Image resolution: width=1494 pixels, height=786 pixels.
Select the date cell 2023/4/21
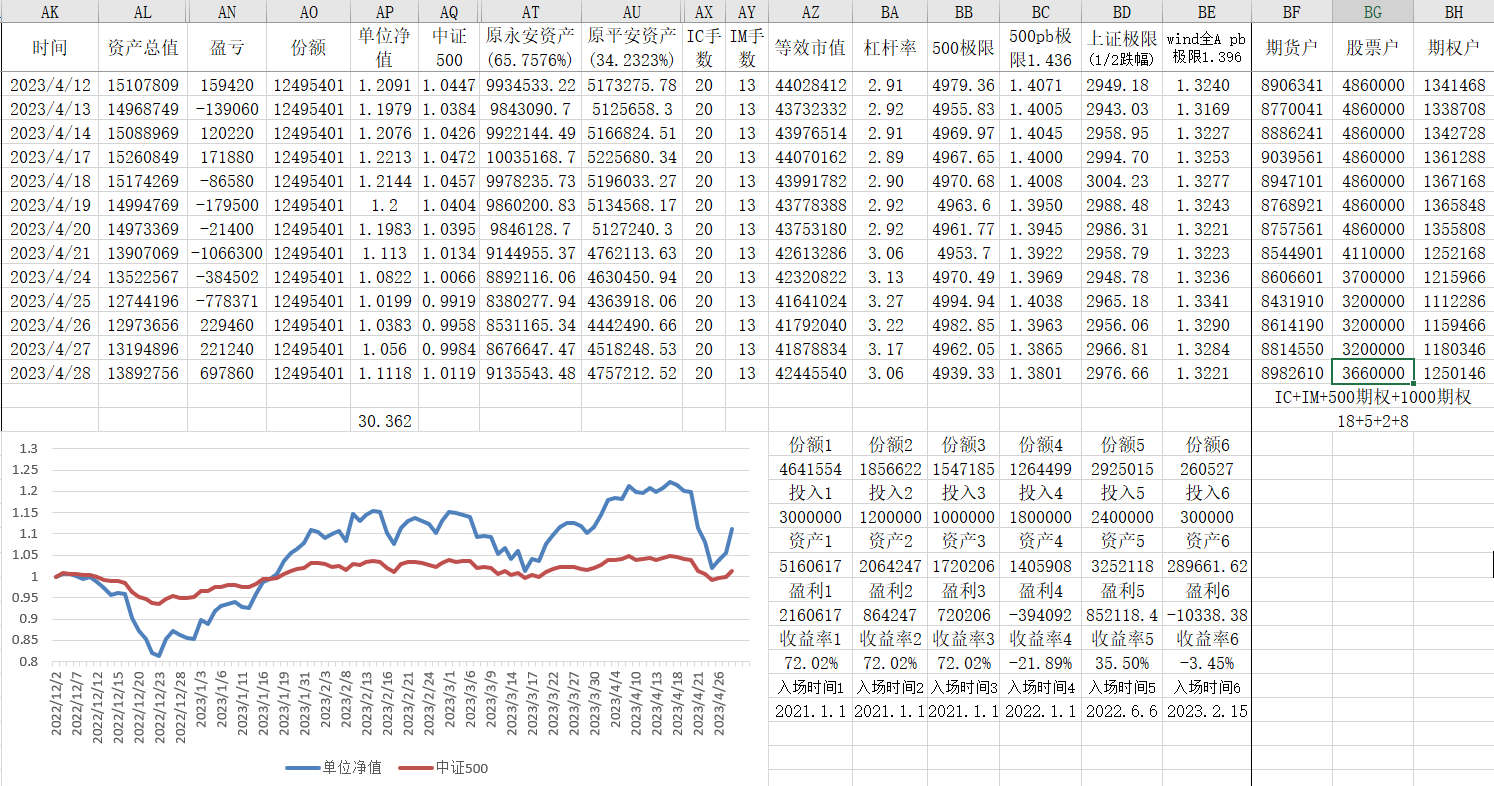50,253
